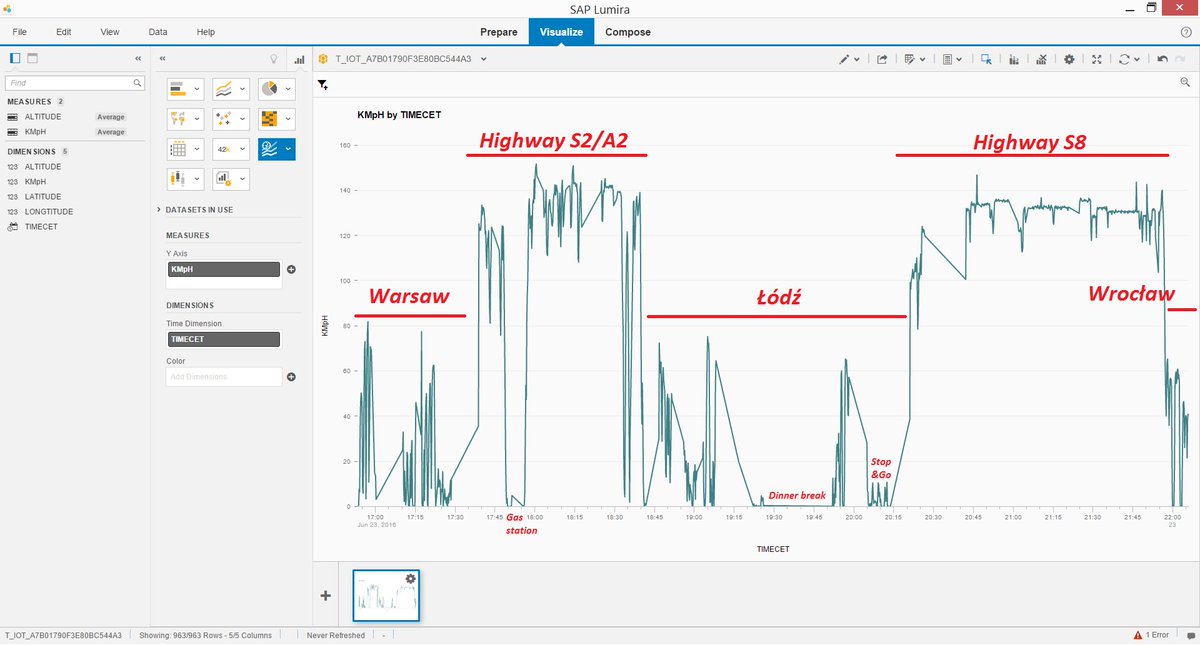
Task: Open the scatter plot chart picker
Action: coord(231,119)
